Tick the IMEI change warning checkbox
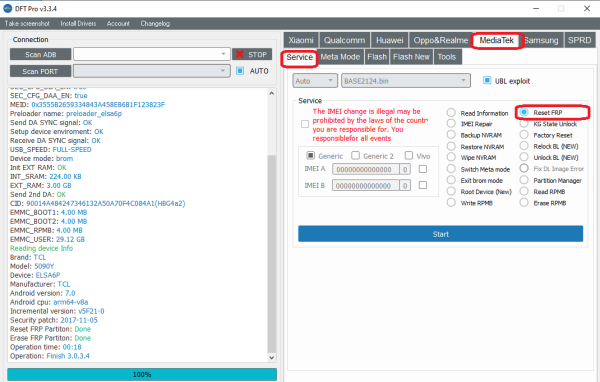This screenshot has width=600, height=382. pos(305,124)
